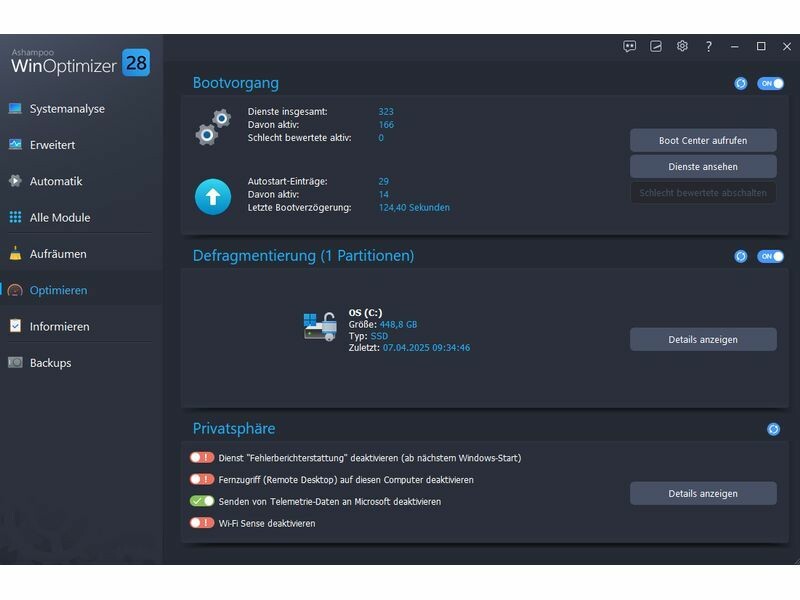Toggle the Fehlerberichterstattung service option
Screen dimensions: 800x600
[202, 458]
